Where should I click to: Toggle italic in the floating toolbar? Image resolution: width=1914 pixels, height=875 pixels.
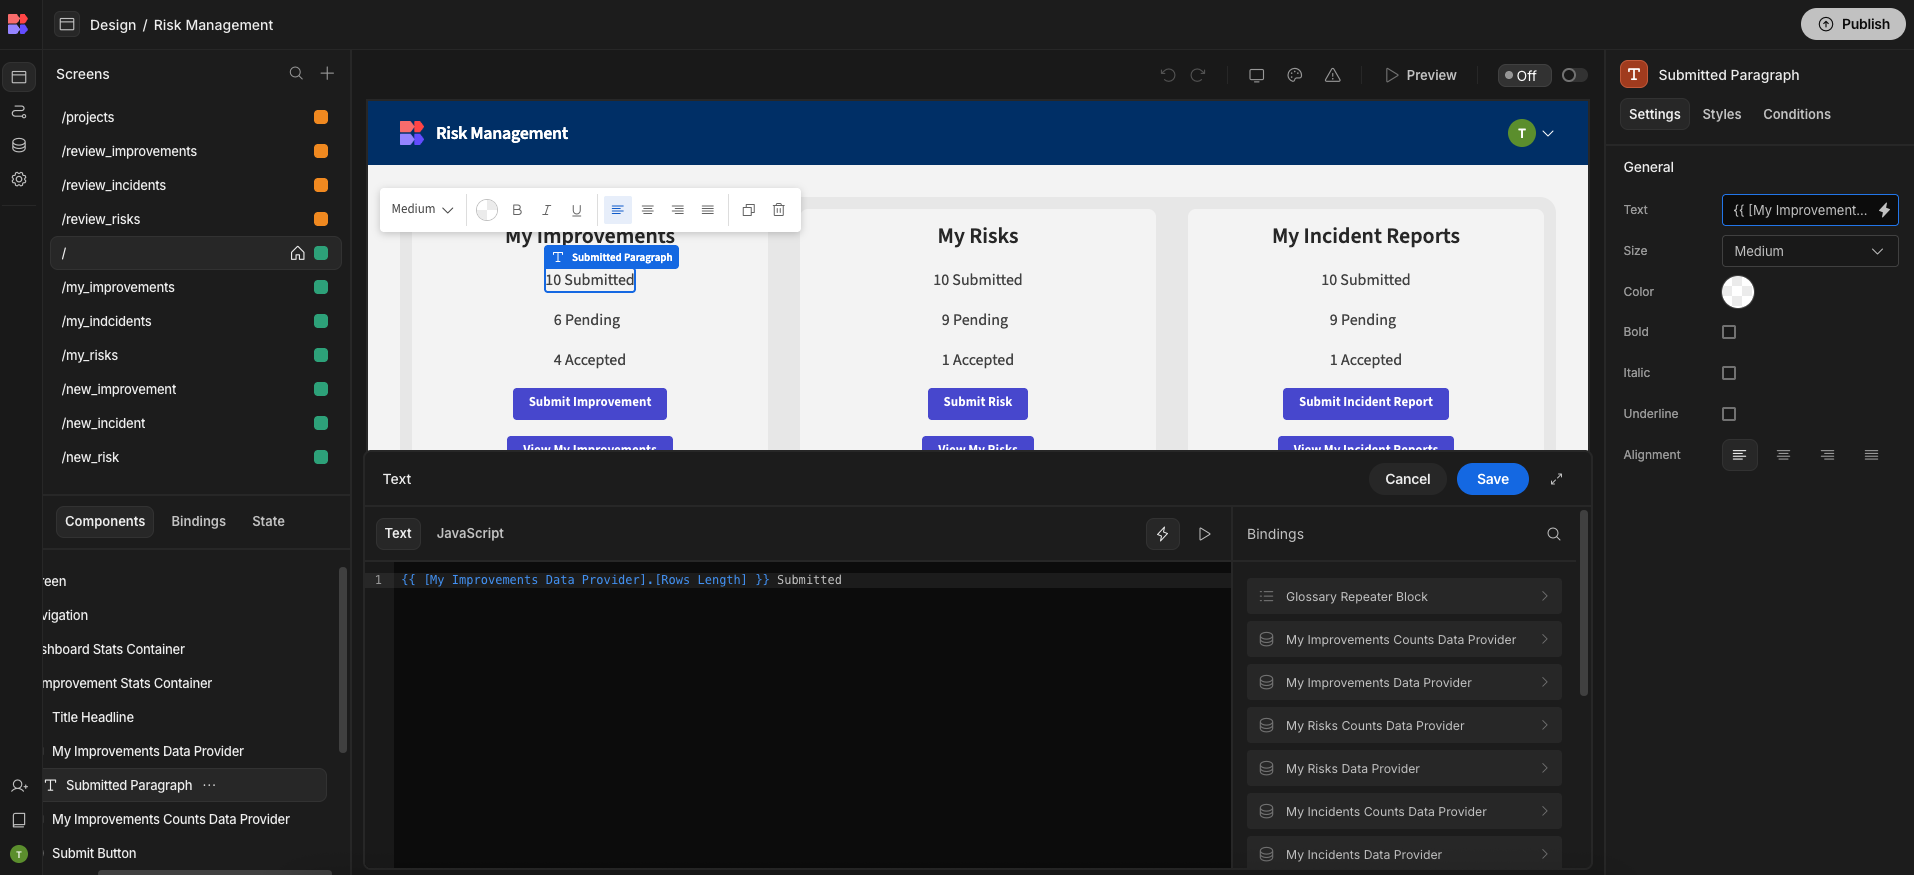pyautogui.click(x=546, y=210)
